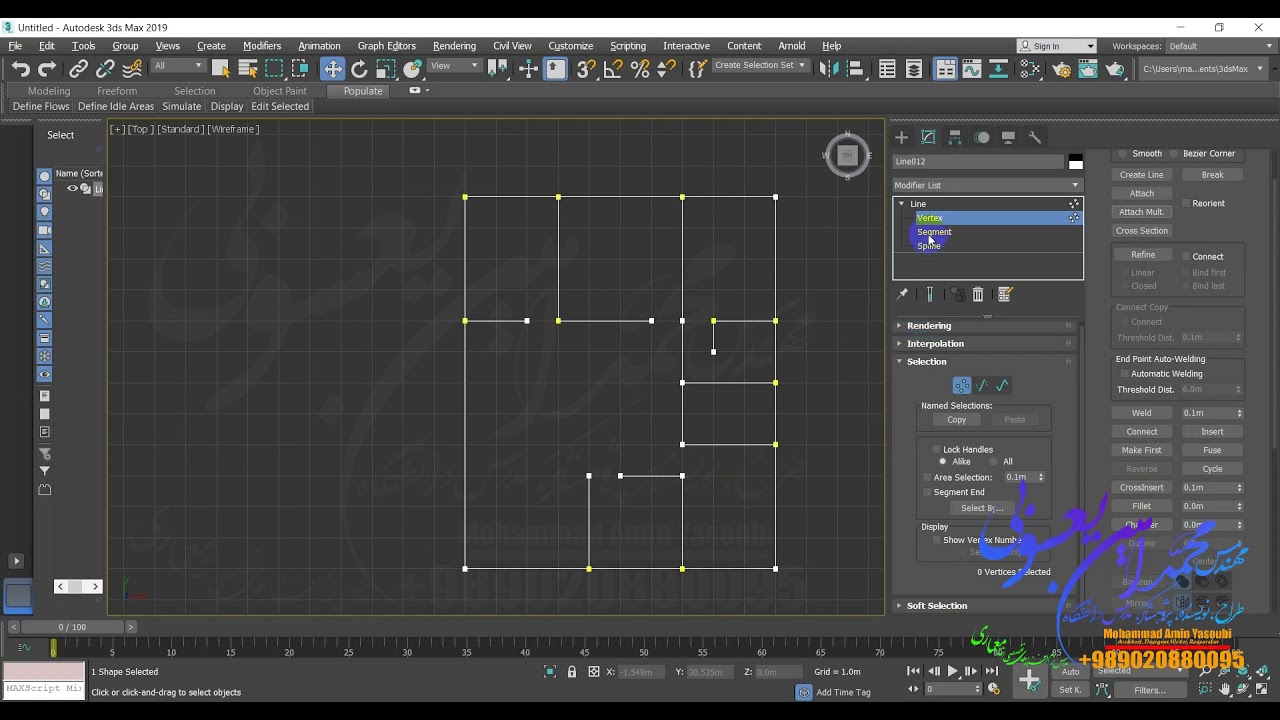Open Select by Name dialog icon
1280x720 pixels.
coord(248,69)
